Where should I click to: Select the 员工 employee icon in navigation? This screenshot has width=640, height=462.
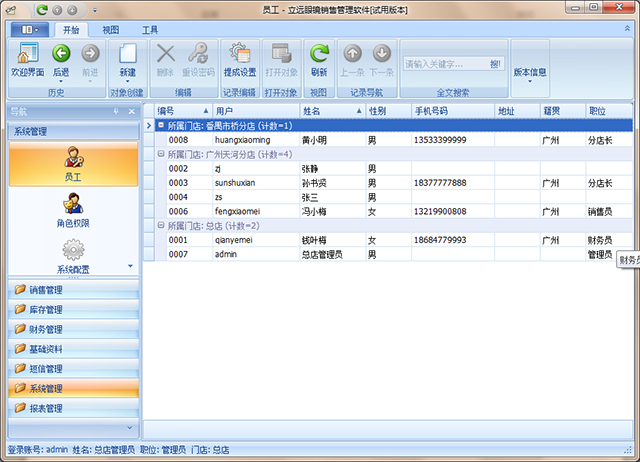[x=73, y=163]
